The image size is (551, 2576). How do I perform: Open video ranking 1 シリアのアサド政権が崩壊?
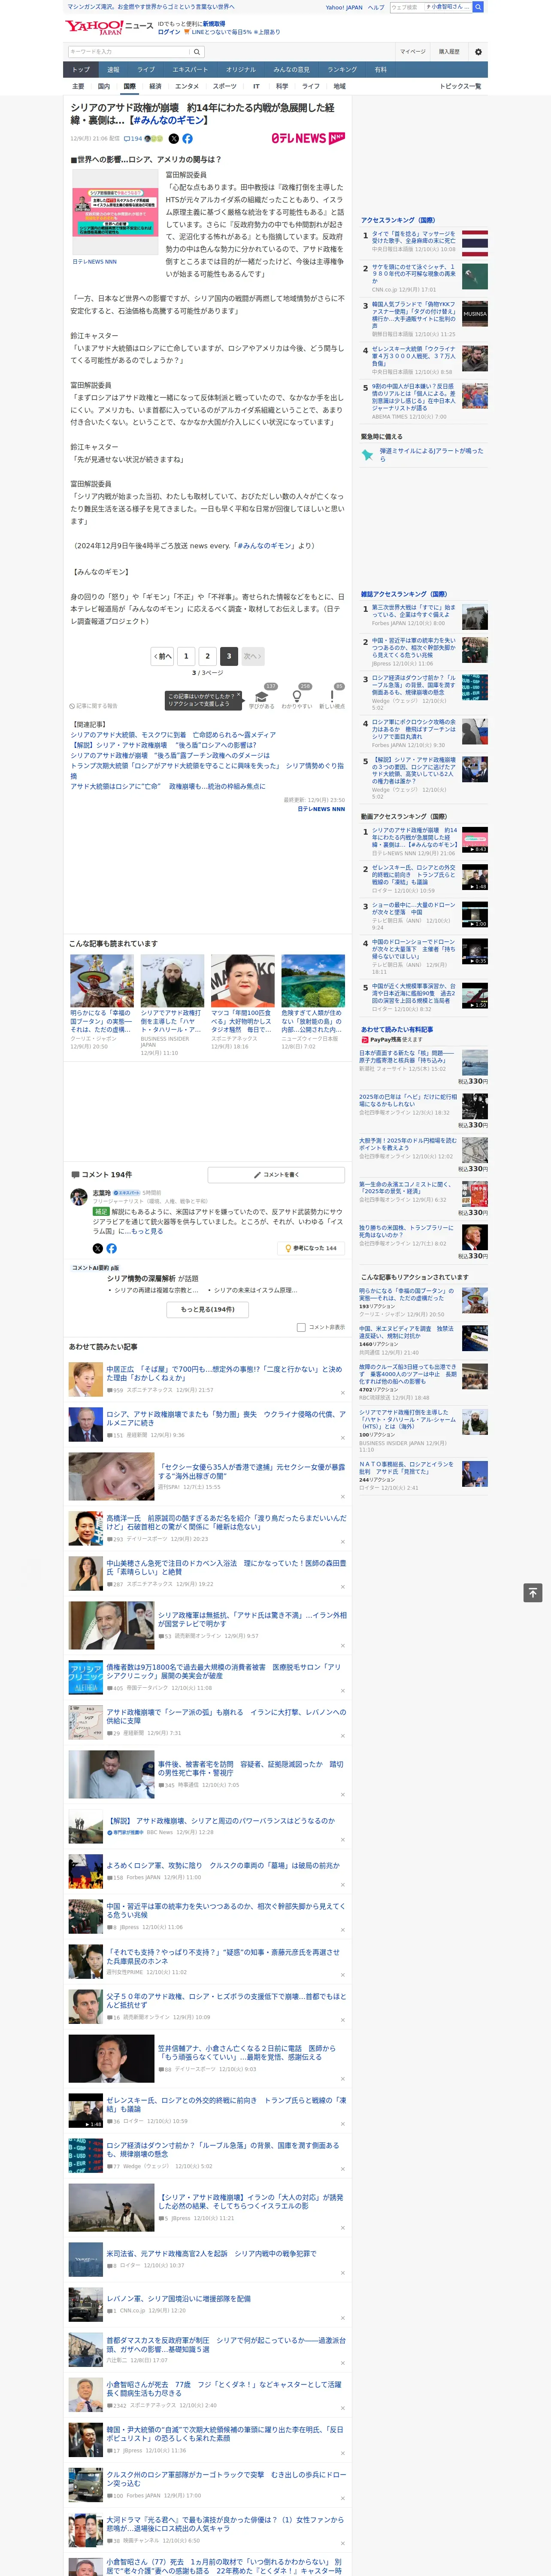click(415, 837)
